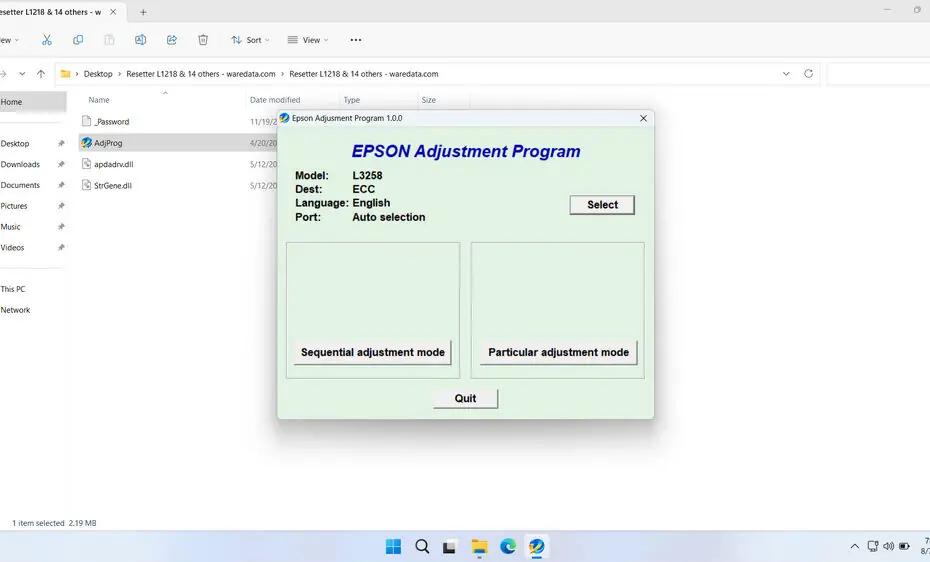Screen dimensions: 930x562
Task: Open Pictures in navigation pane
Action: point(14,206)
